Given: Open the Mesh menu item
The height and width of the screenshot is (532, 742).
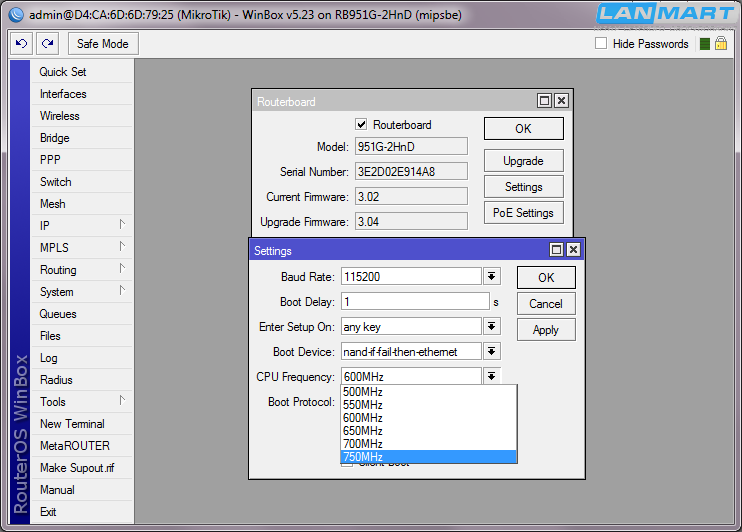Looking at the screenshot, I should [x=81, y=204].
